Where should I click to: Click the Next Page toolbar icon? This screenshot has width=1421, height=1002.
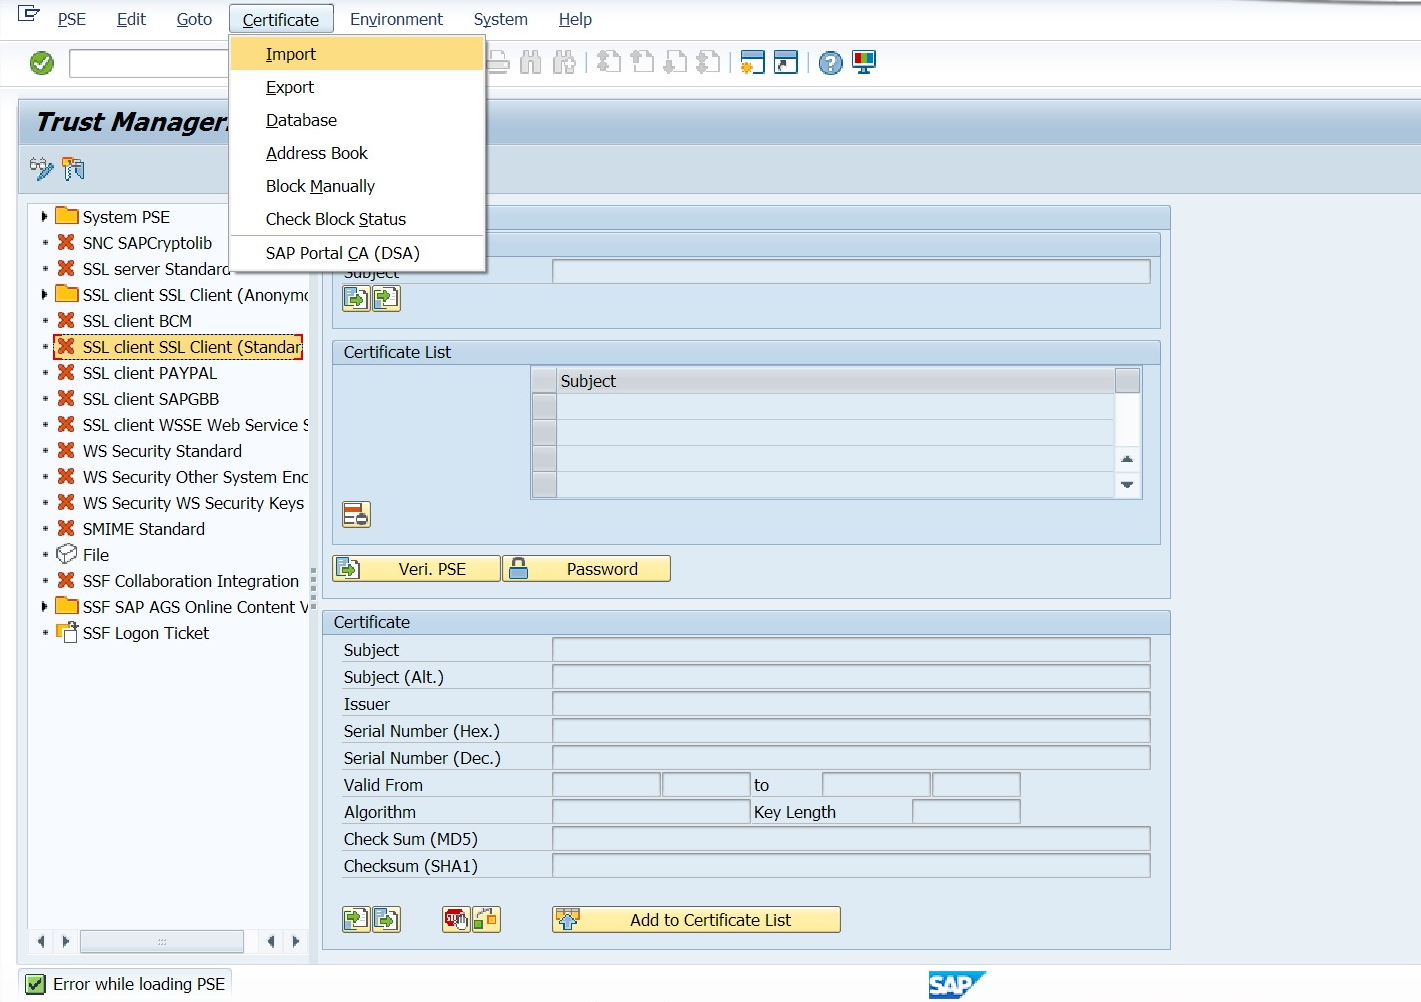(676, 62)
